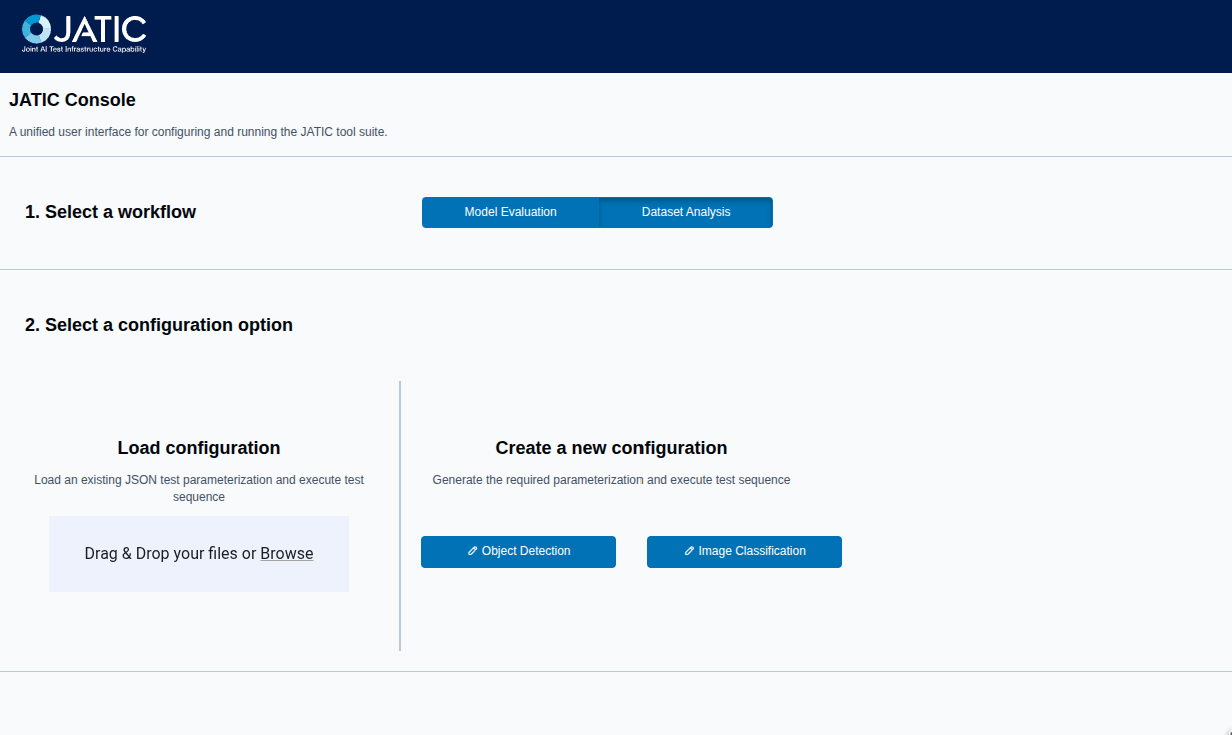The height and width of the screenshot is (735, 1232).
Task: Create a new Object Detection configuration
Action: [x=518, y=551]
